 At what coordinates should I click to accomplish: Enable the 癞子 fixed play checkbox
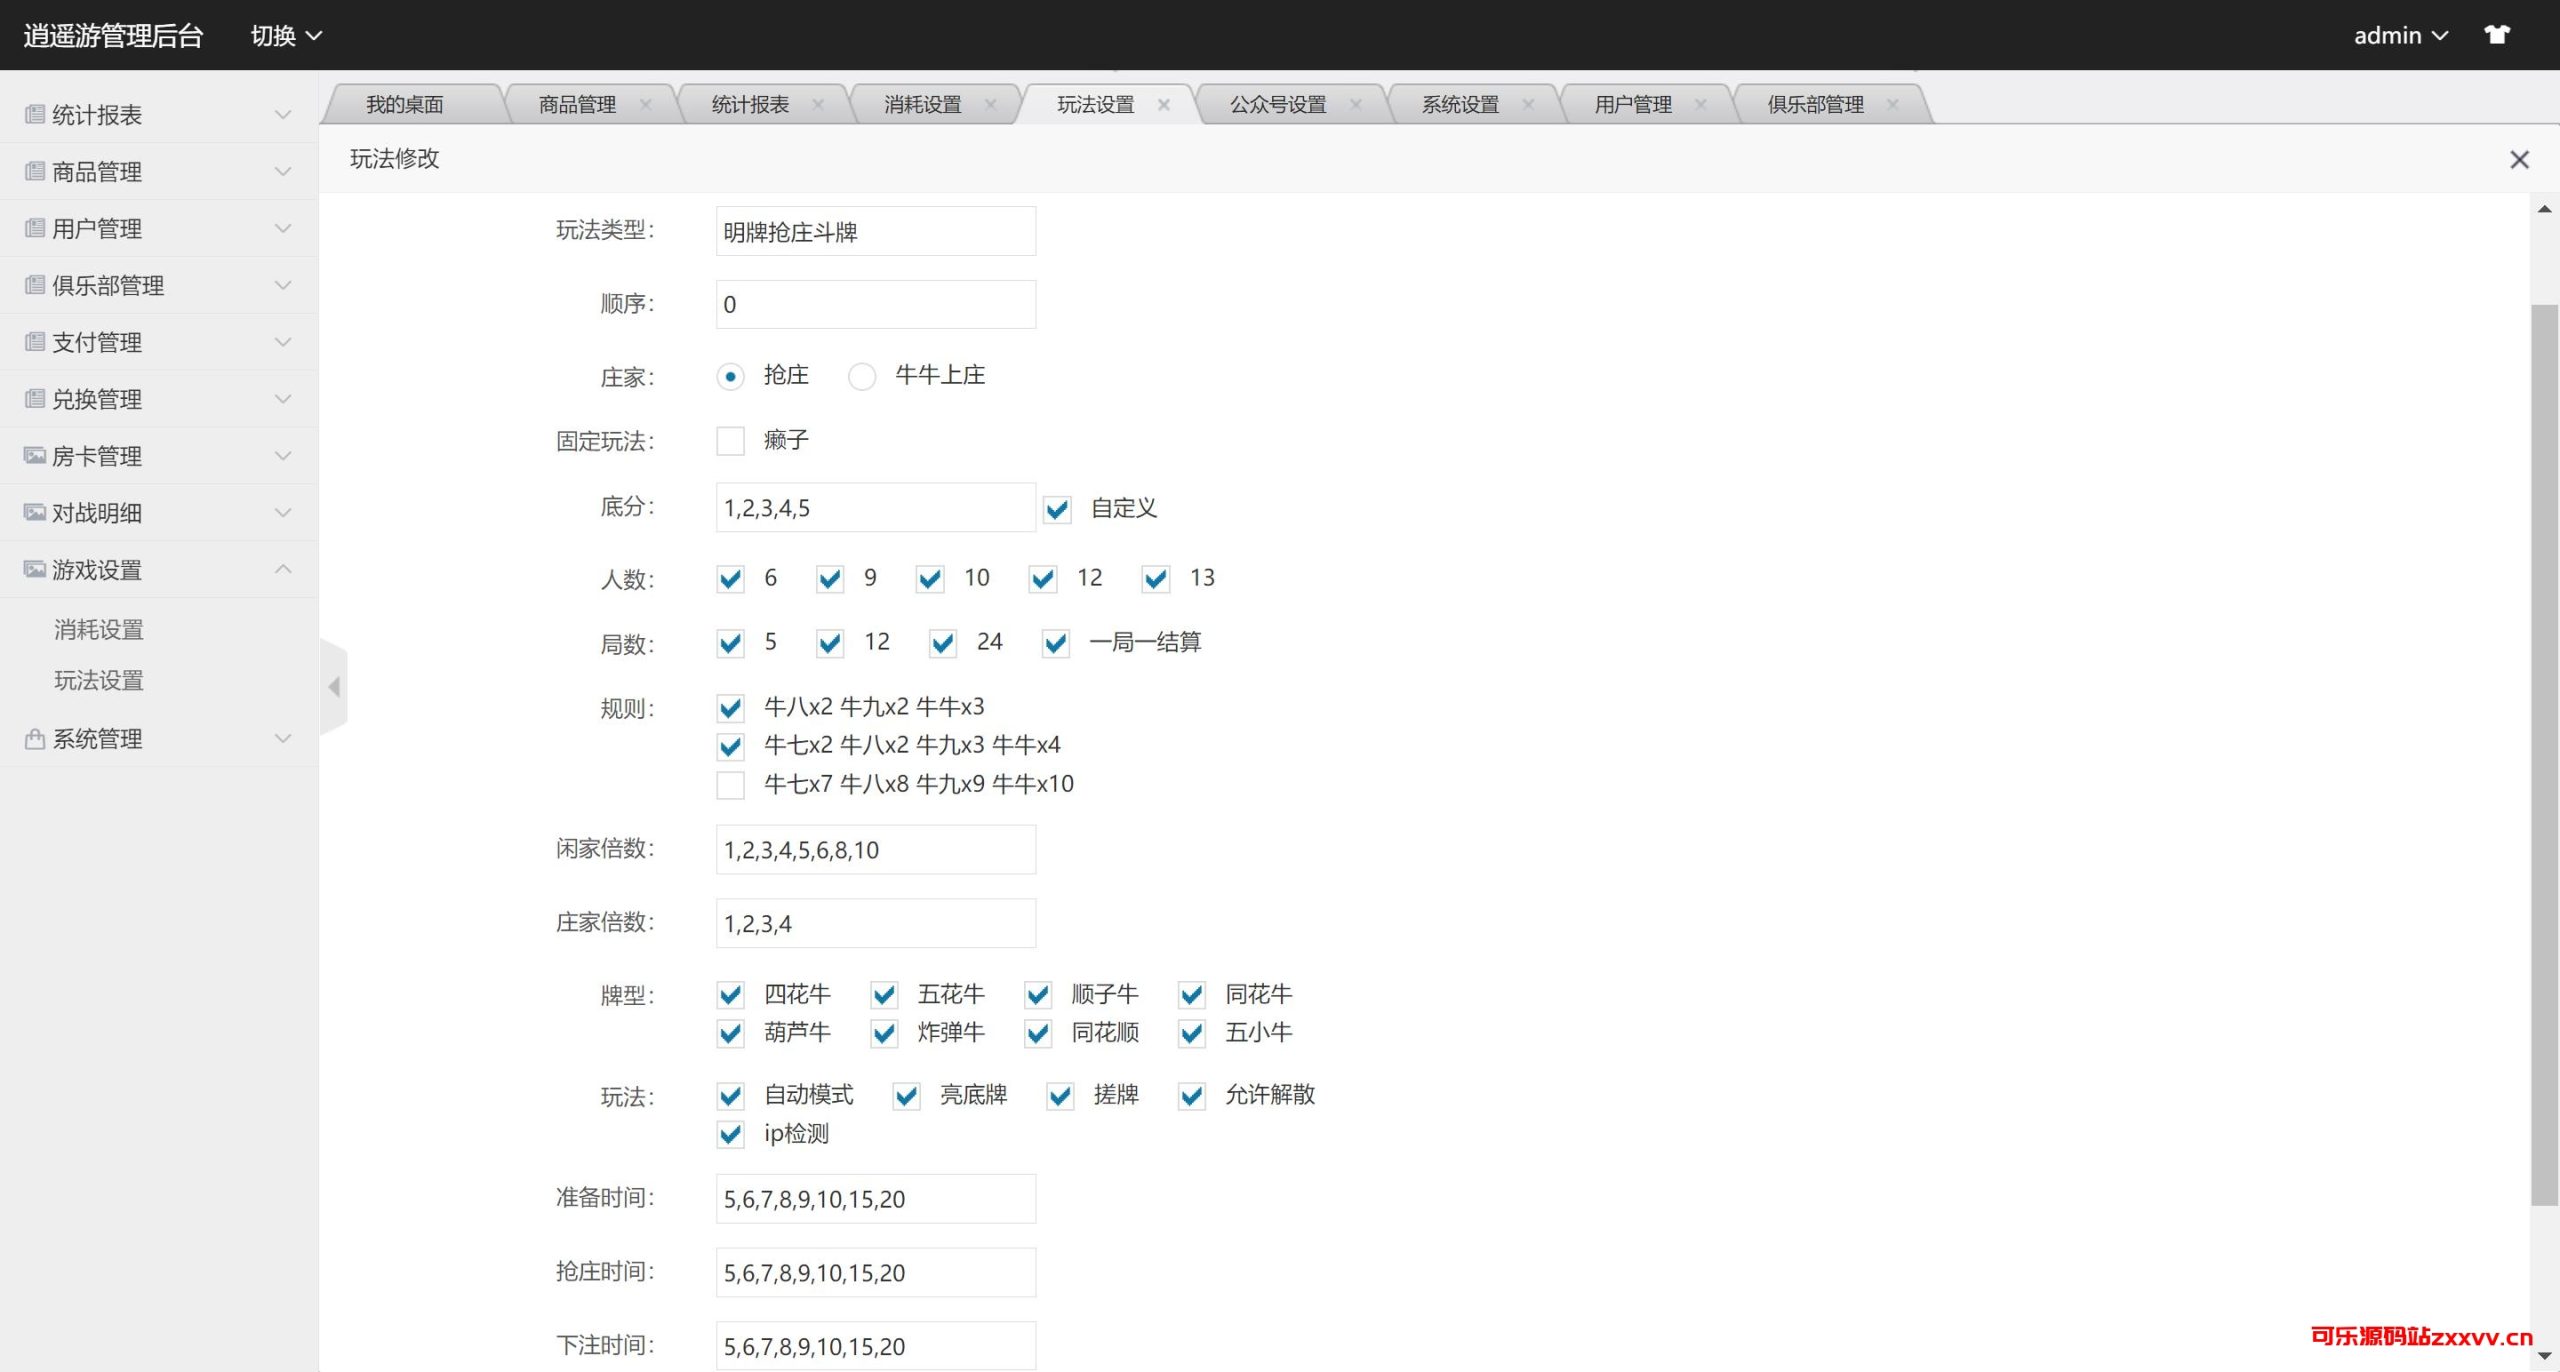(x=731, y=441)
